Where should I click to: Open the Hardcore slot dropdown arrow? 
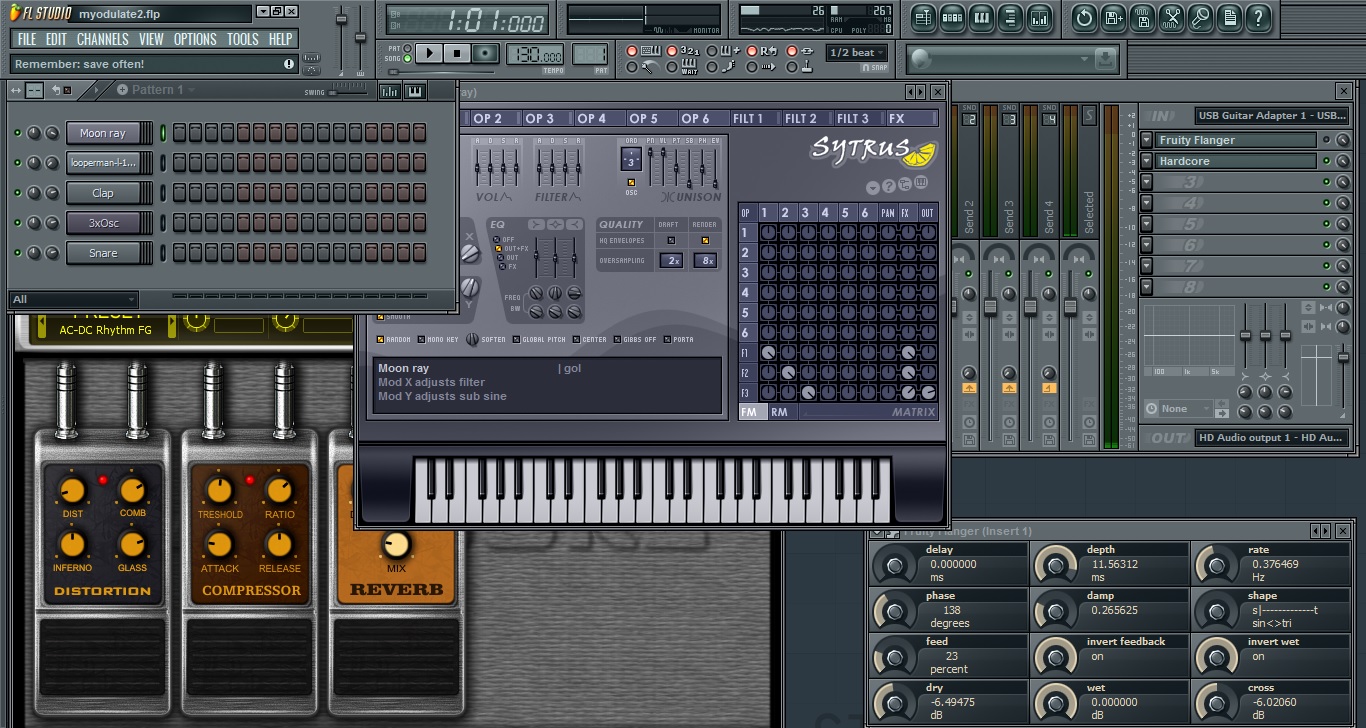point(1147,161)
